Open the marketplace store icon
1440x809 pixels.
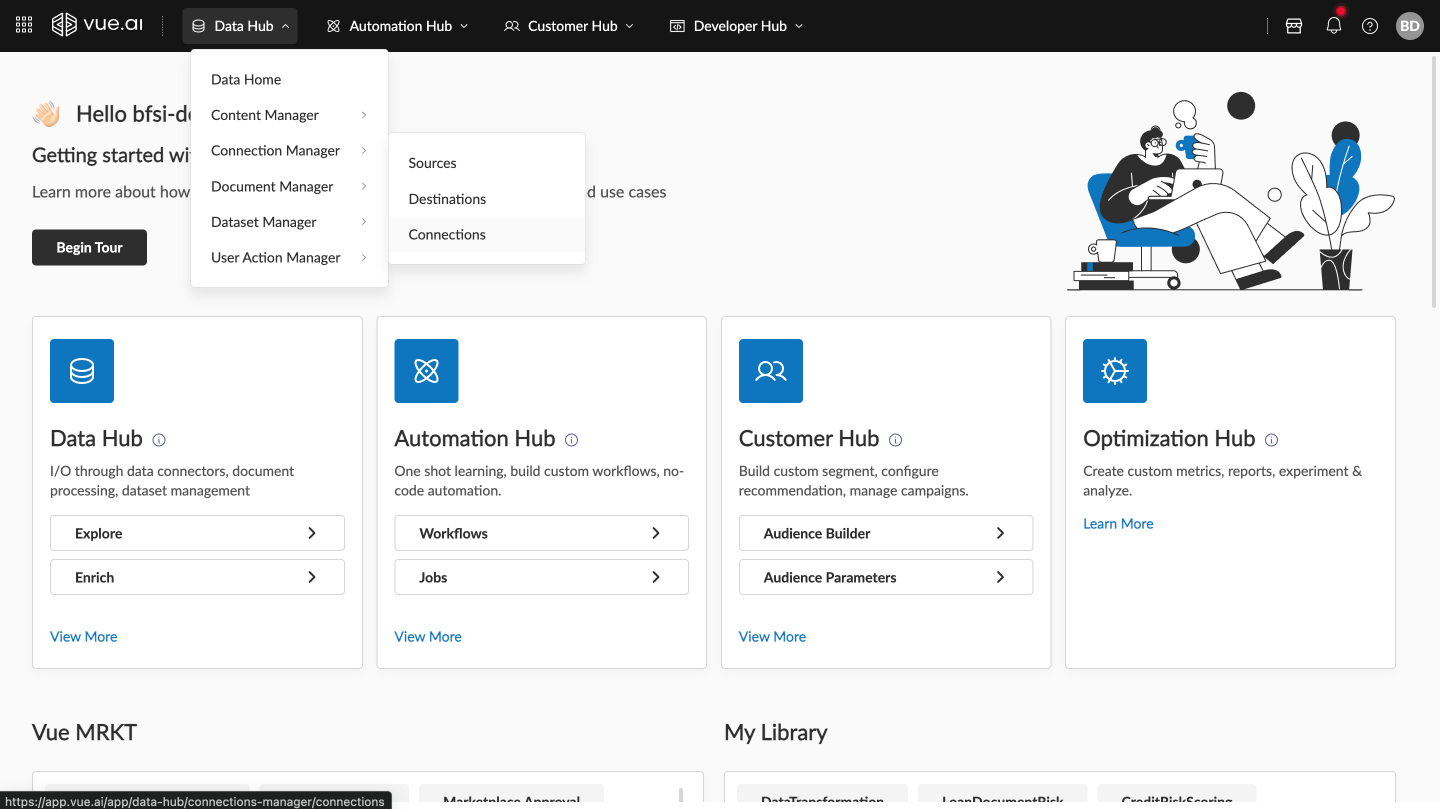pos(1294,26)
